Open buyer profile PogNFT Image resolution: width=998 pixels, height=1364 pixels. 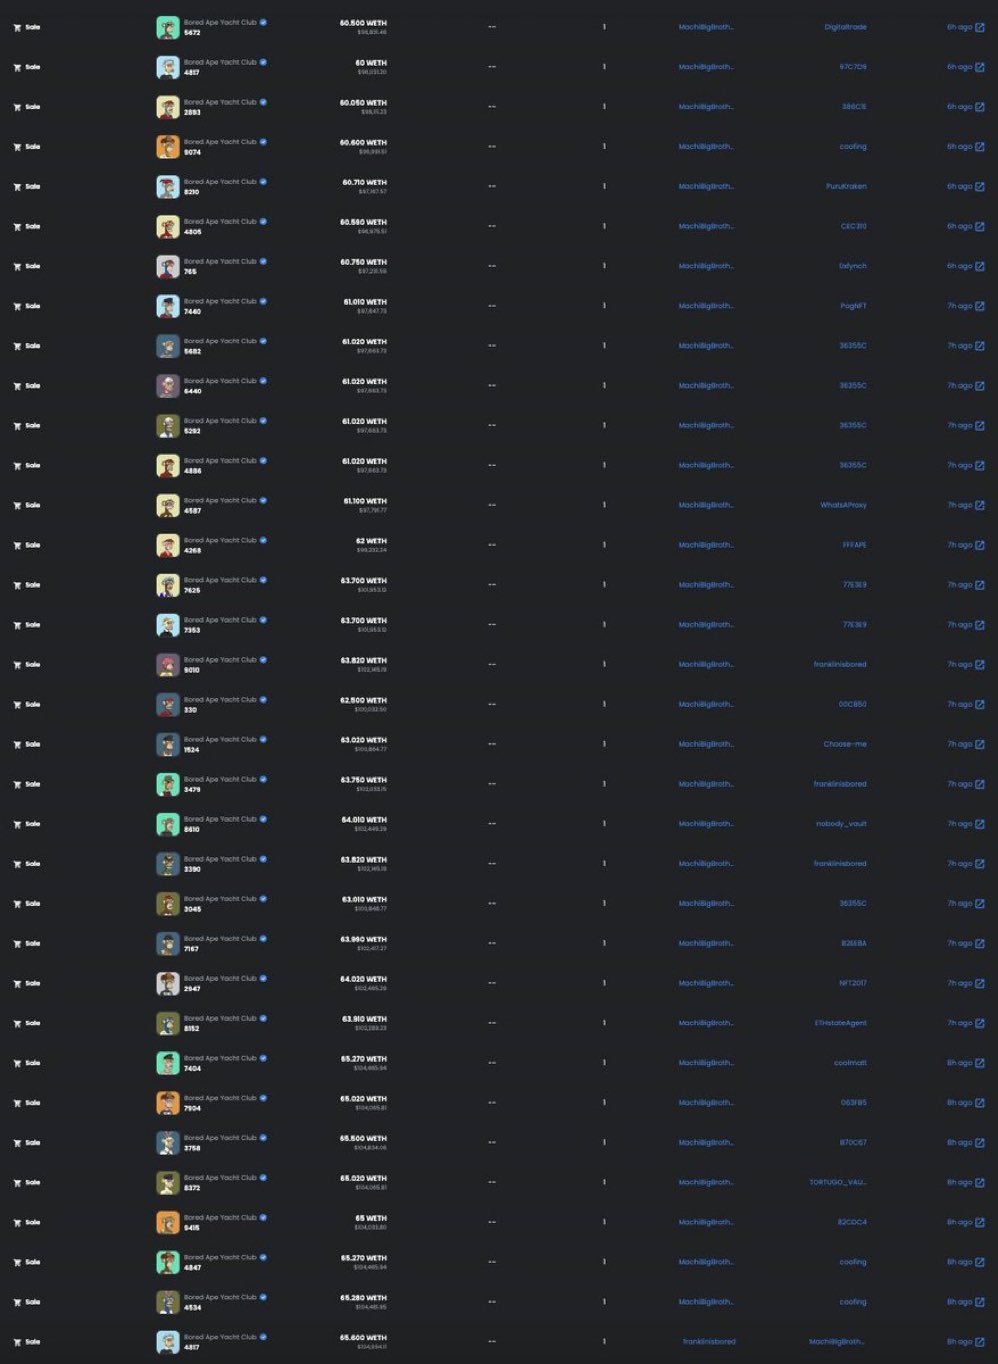pos(854,306)
